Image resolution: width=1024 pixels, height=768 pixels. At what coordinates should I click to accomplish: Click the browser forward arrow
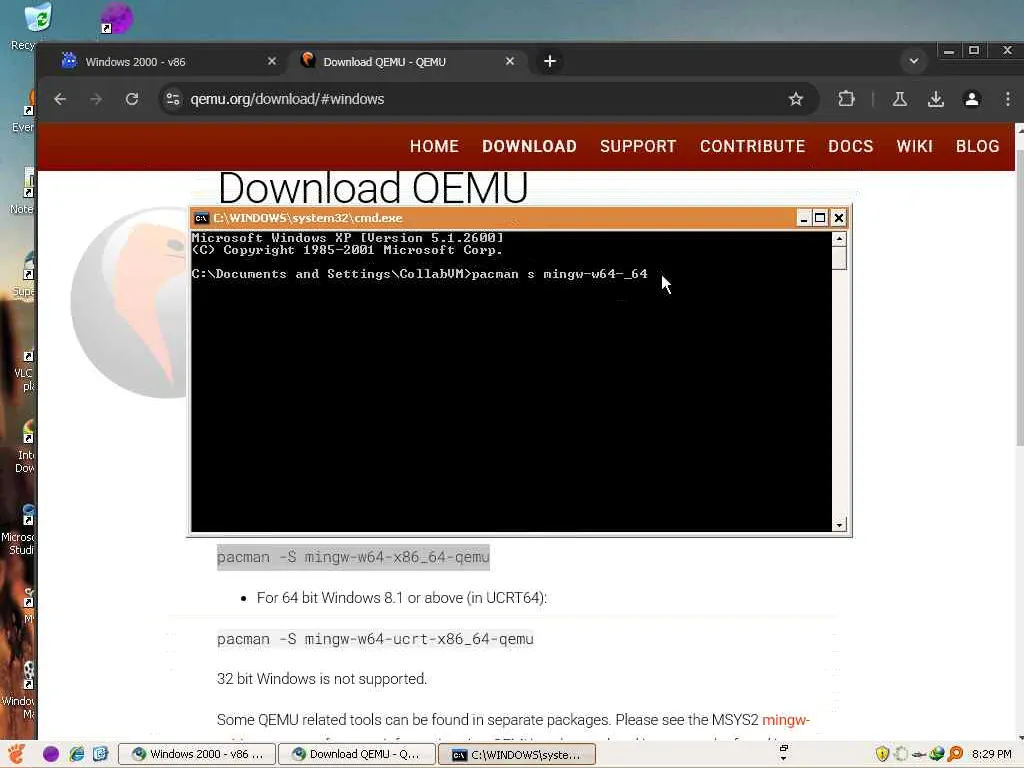coord(96,99)
